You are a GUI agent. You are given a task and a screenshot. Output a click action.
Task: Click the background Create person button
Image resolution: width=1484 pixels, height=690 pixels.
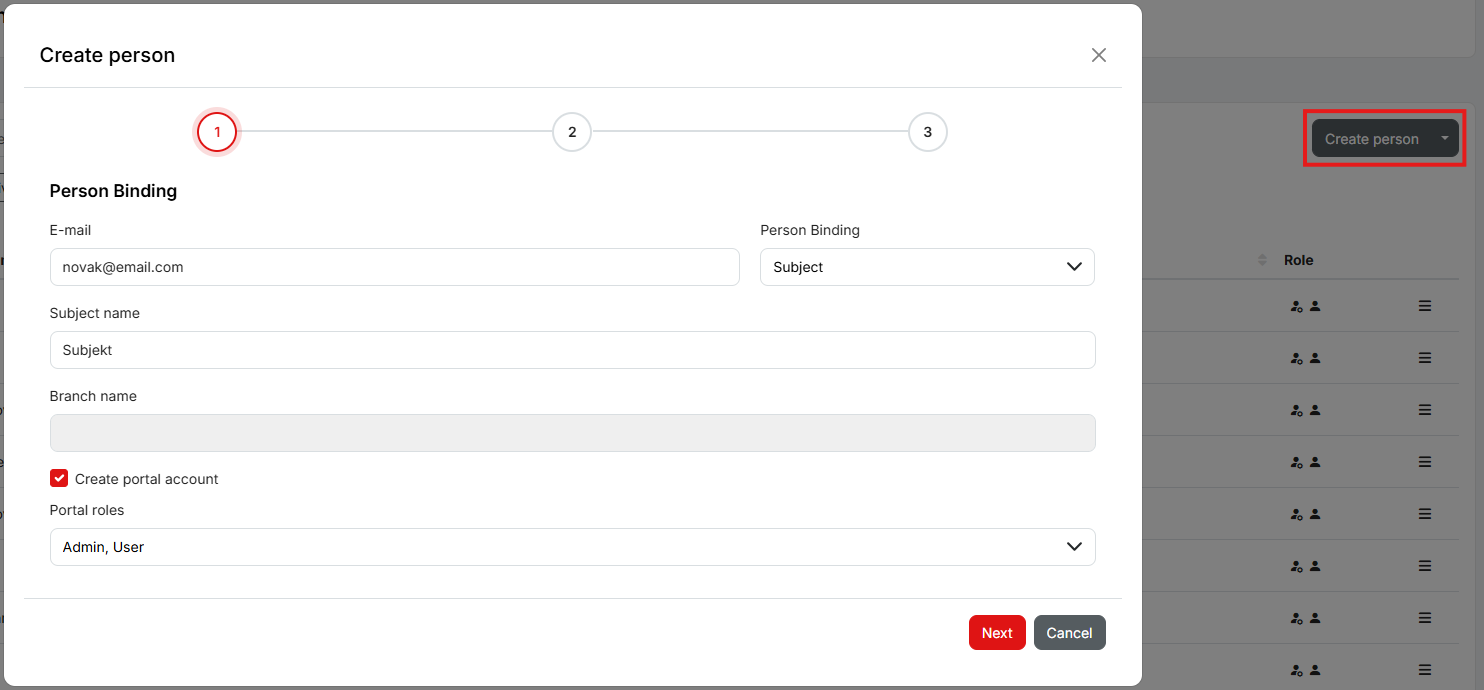pos(1371,139)
